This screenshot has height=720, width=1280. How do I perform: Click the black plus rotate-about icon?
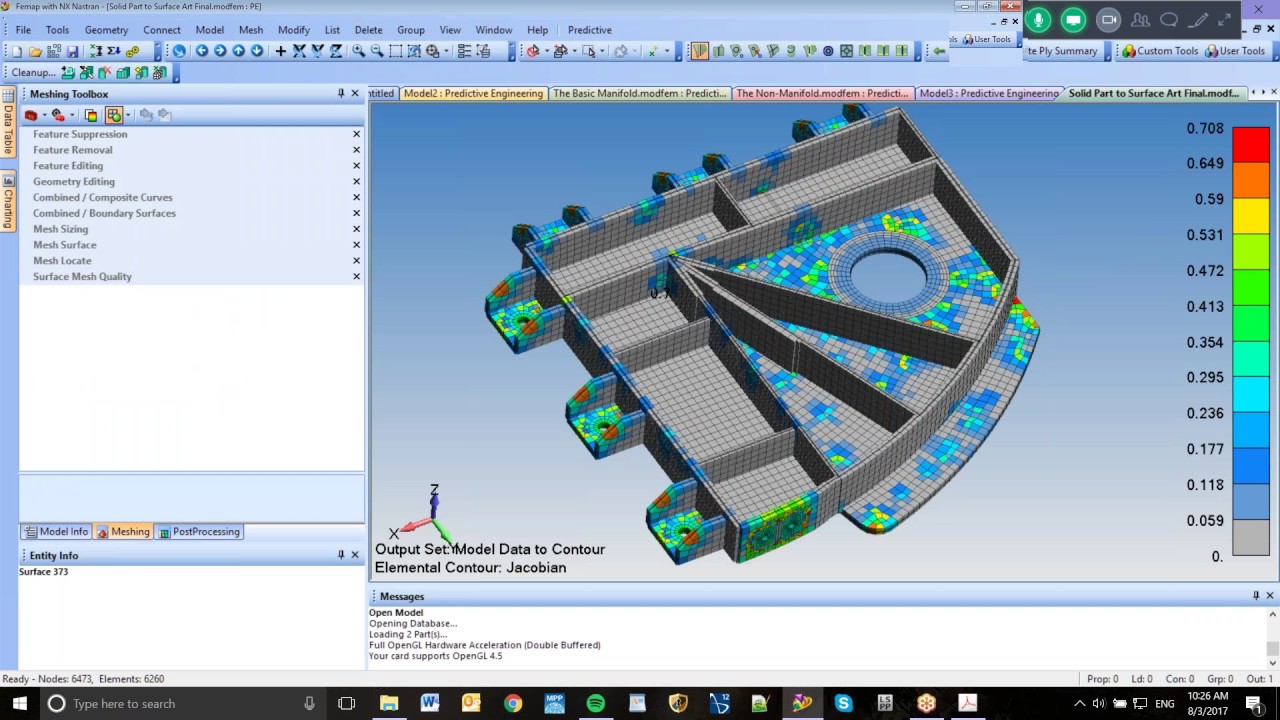tap(281, 51)
